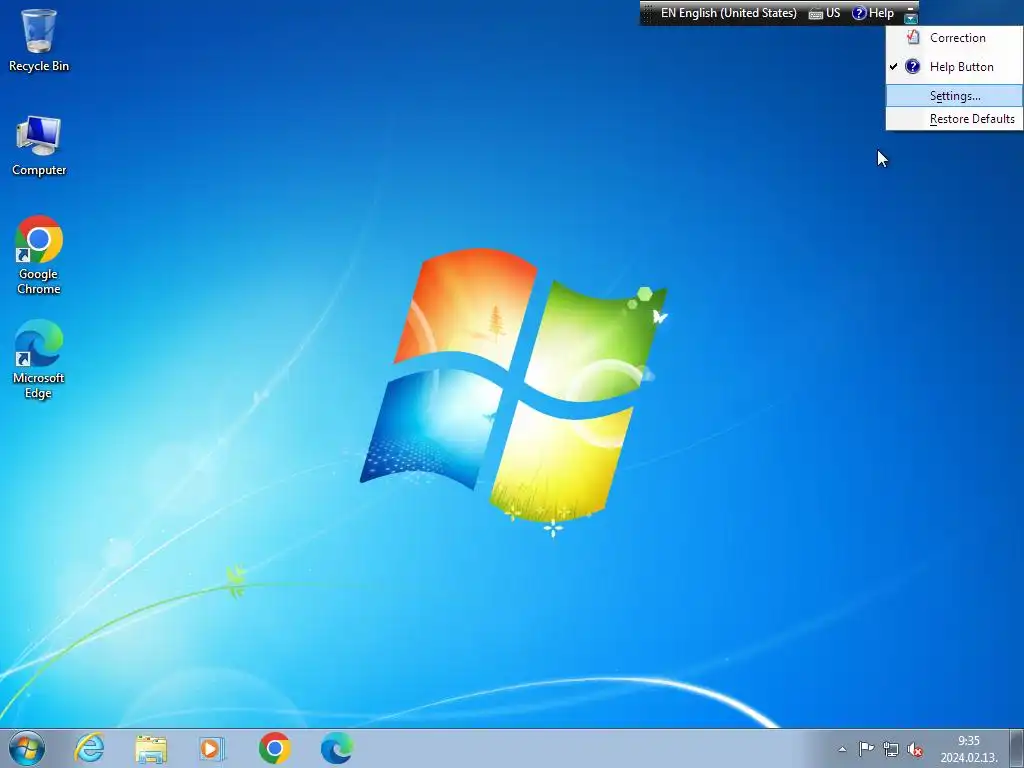Open the Action Center flag icon
This screenshot has height=768, width=1024.
866,749
